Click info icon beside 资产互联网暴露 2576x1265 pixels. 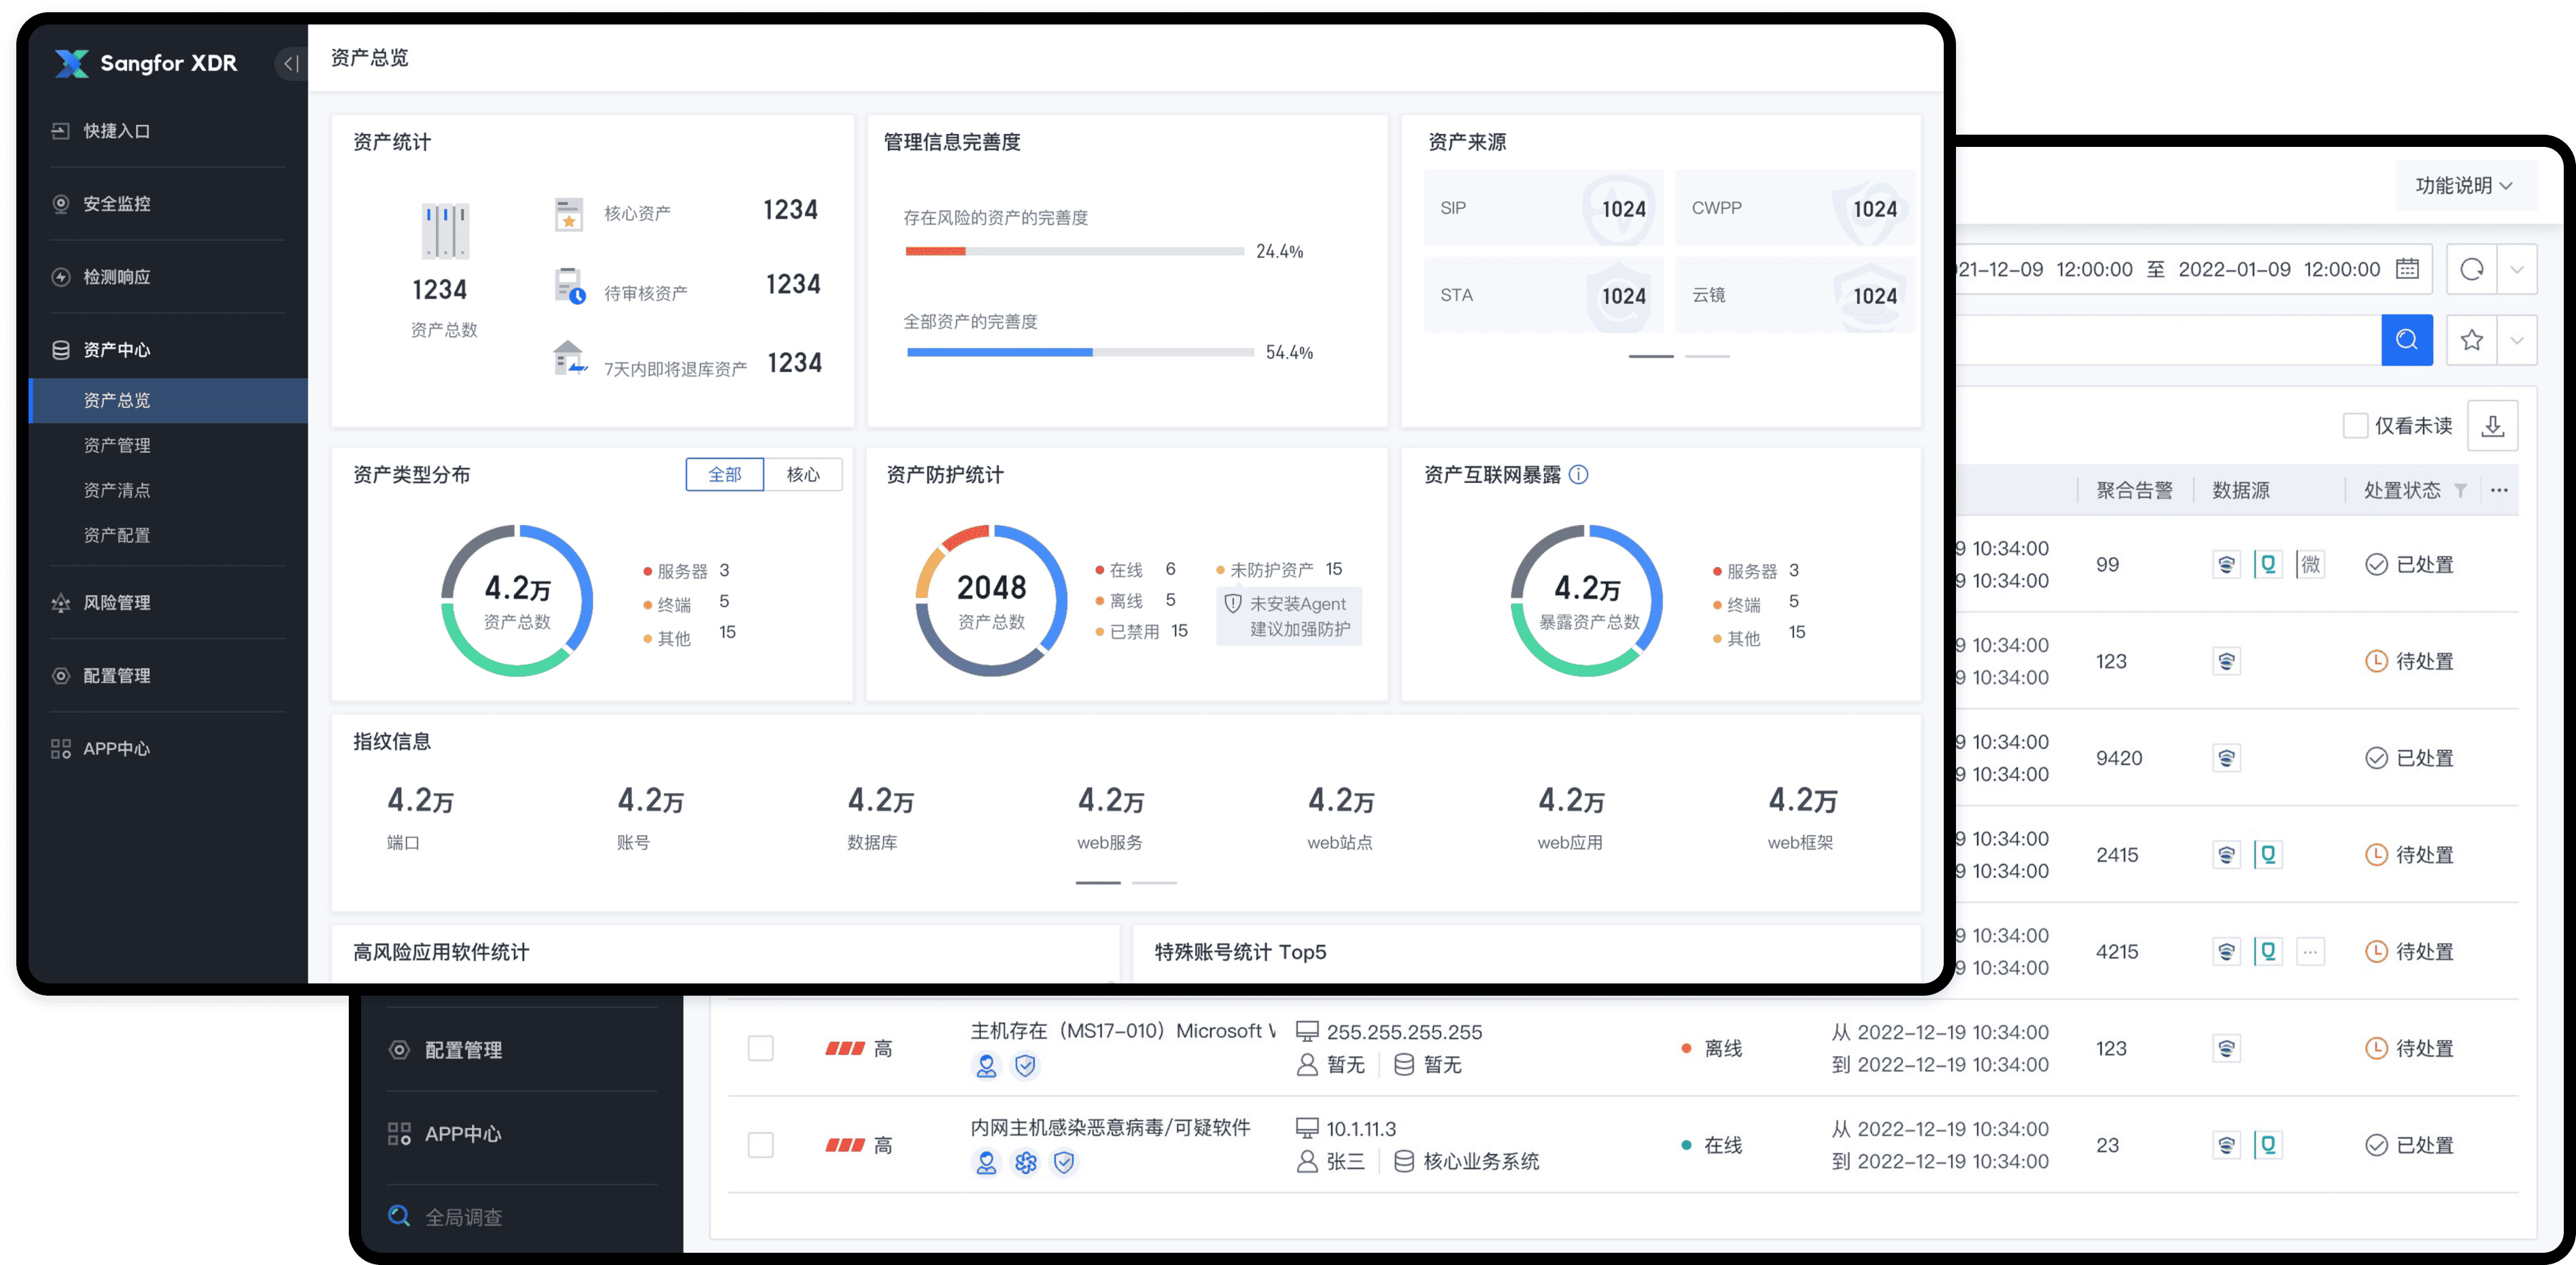pos(1578,474)
